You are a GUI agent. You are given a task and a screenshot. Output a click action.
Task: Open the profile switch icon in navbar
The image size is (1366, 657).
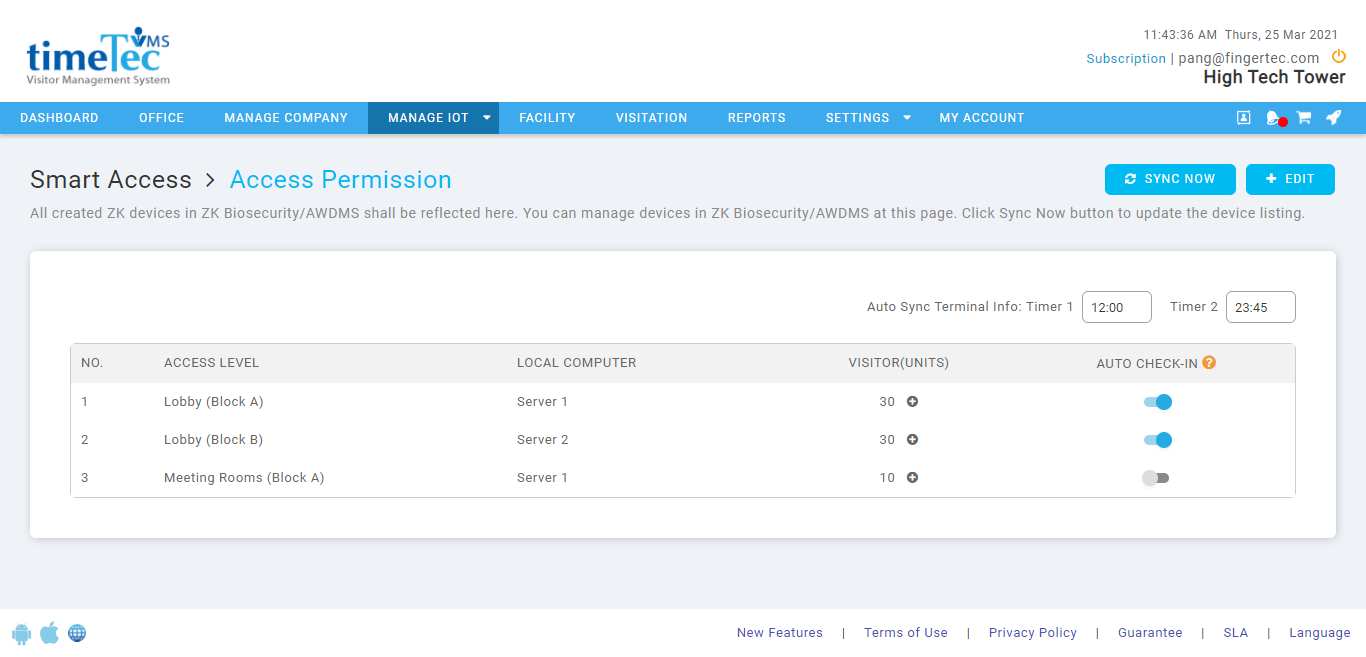point(1243,118)
